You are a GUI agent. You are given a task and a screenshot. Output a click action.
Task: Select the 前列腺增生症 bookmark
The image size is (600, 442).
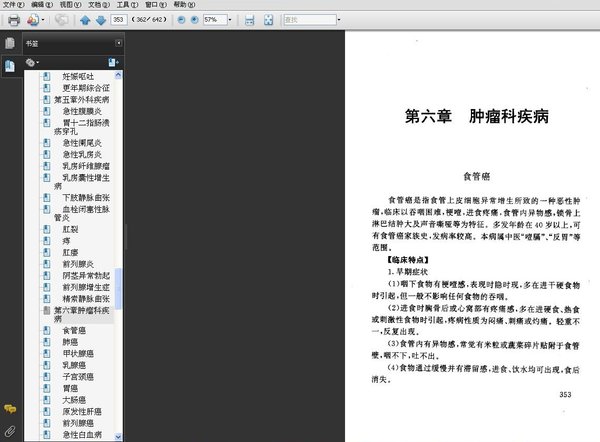(86, 287)
